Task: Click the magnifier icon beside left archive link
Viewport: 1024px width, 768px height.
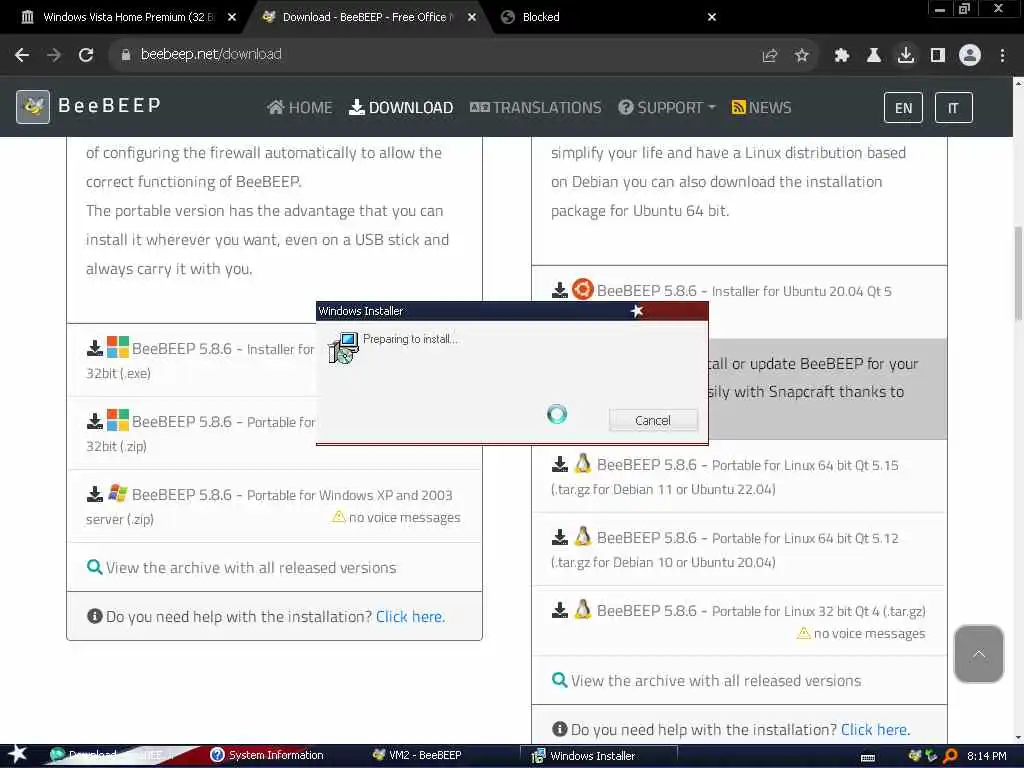Action: [x=95, y=567]
